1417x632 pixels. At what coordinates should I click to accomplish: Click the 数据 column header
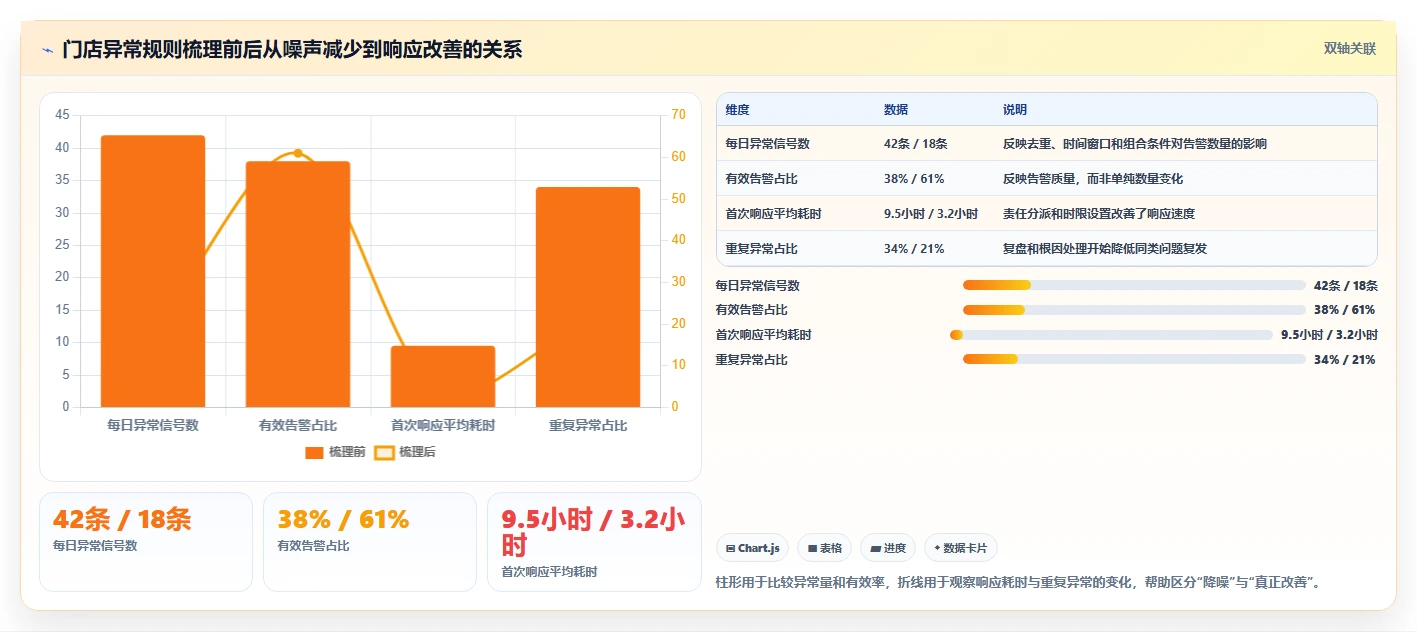pyautogui.click(x=896, y=110)
